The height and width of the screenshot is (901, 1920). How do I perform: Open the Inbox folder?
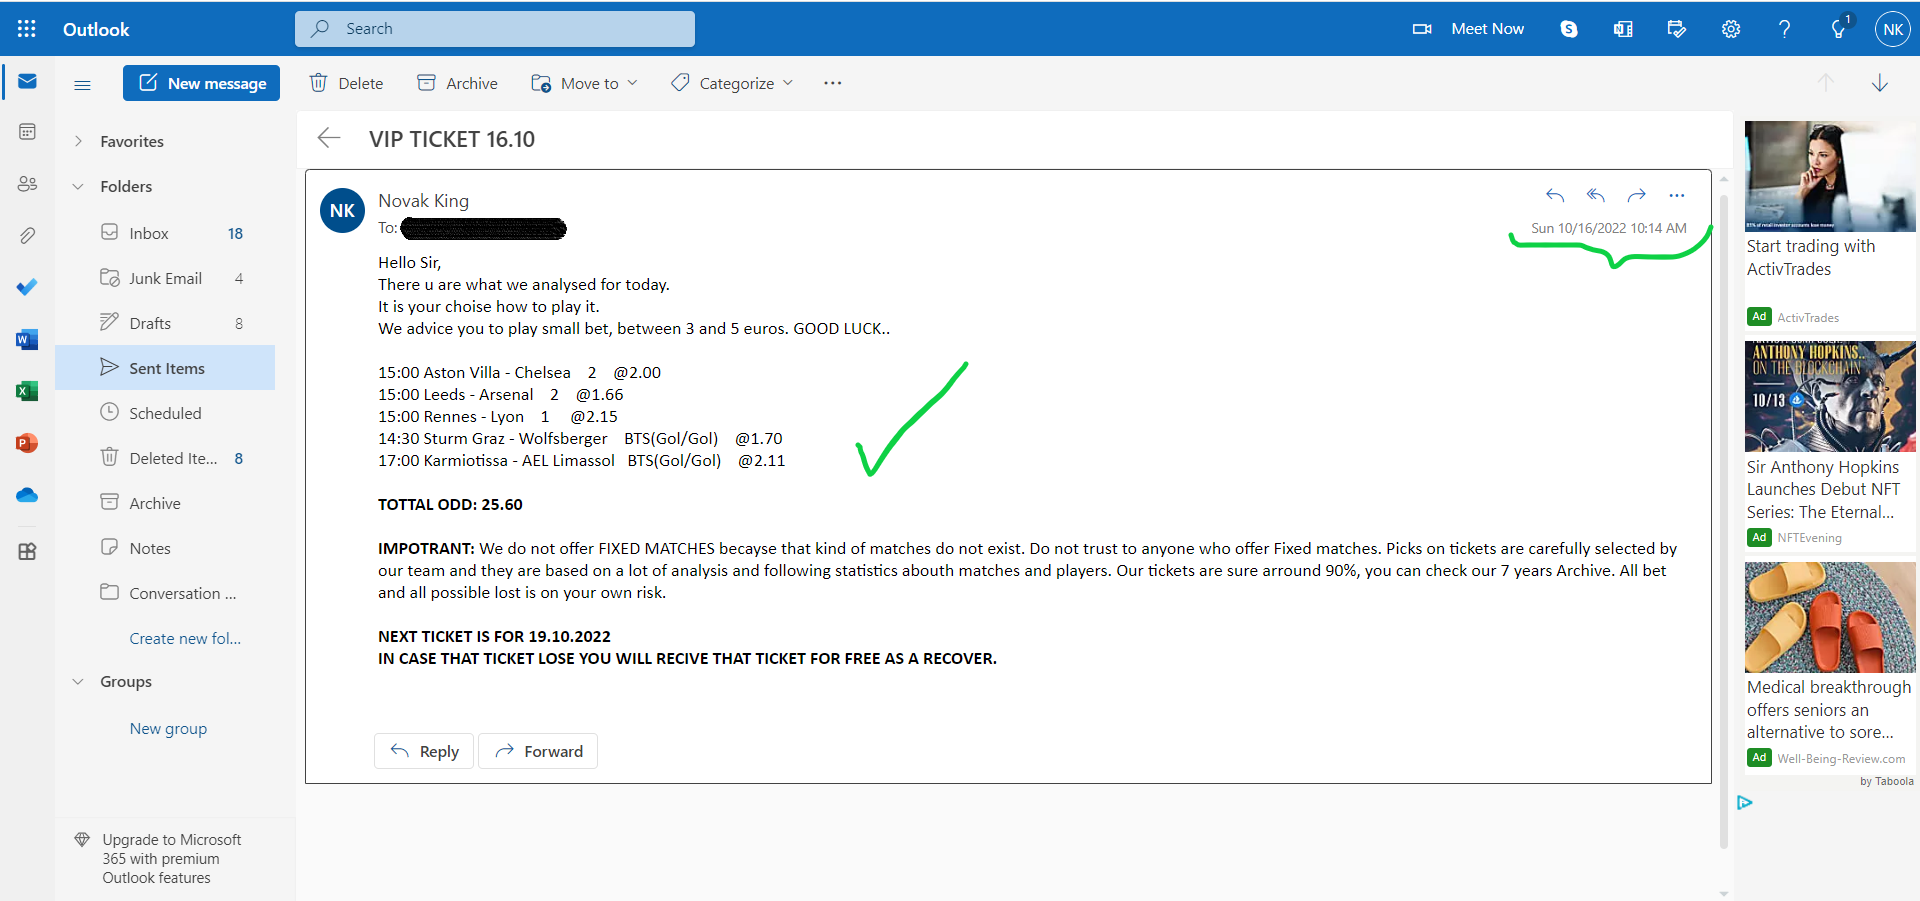(x=165, y=233)
